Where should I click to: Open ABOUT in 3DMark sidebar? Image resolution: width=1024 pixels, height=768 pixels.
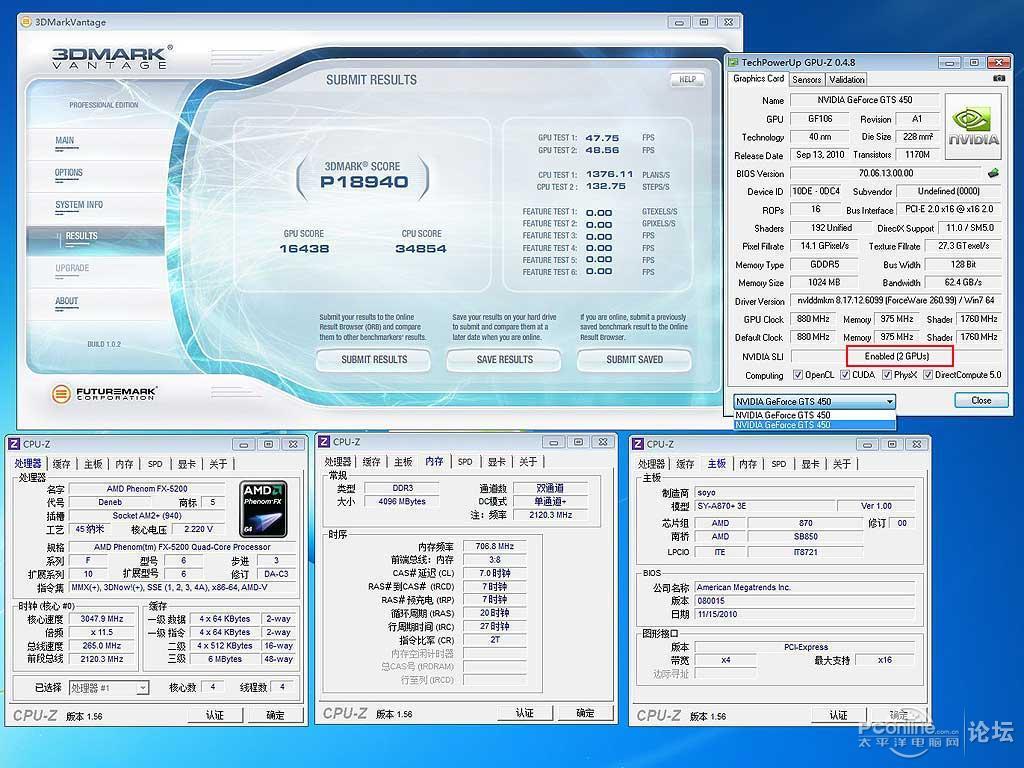(67, 301)
